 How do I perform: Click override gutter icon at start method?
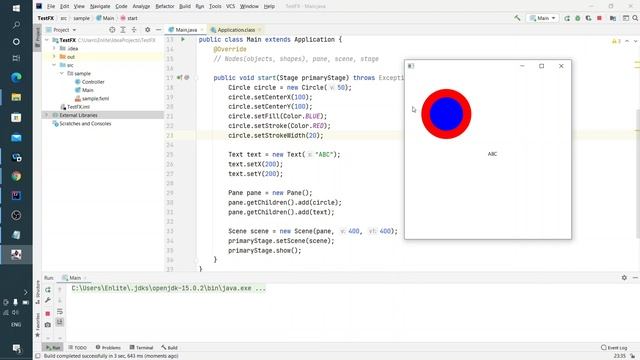pyautogui.click(x=180, y=78)
